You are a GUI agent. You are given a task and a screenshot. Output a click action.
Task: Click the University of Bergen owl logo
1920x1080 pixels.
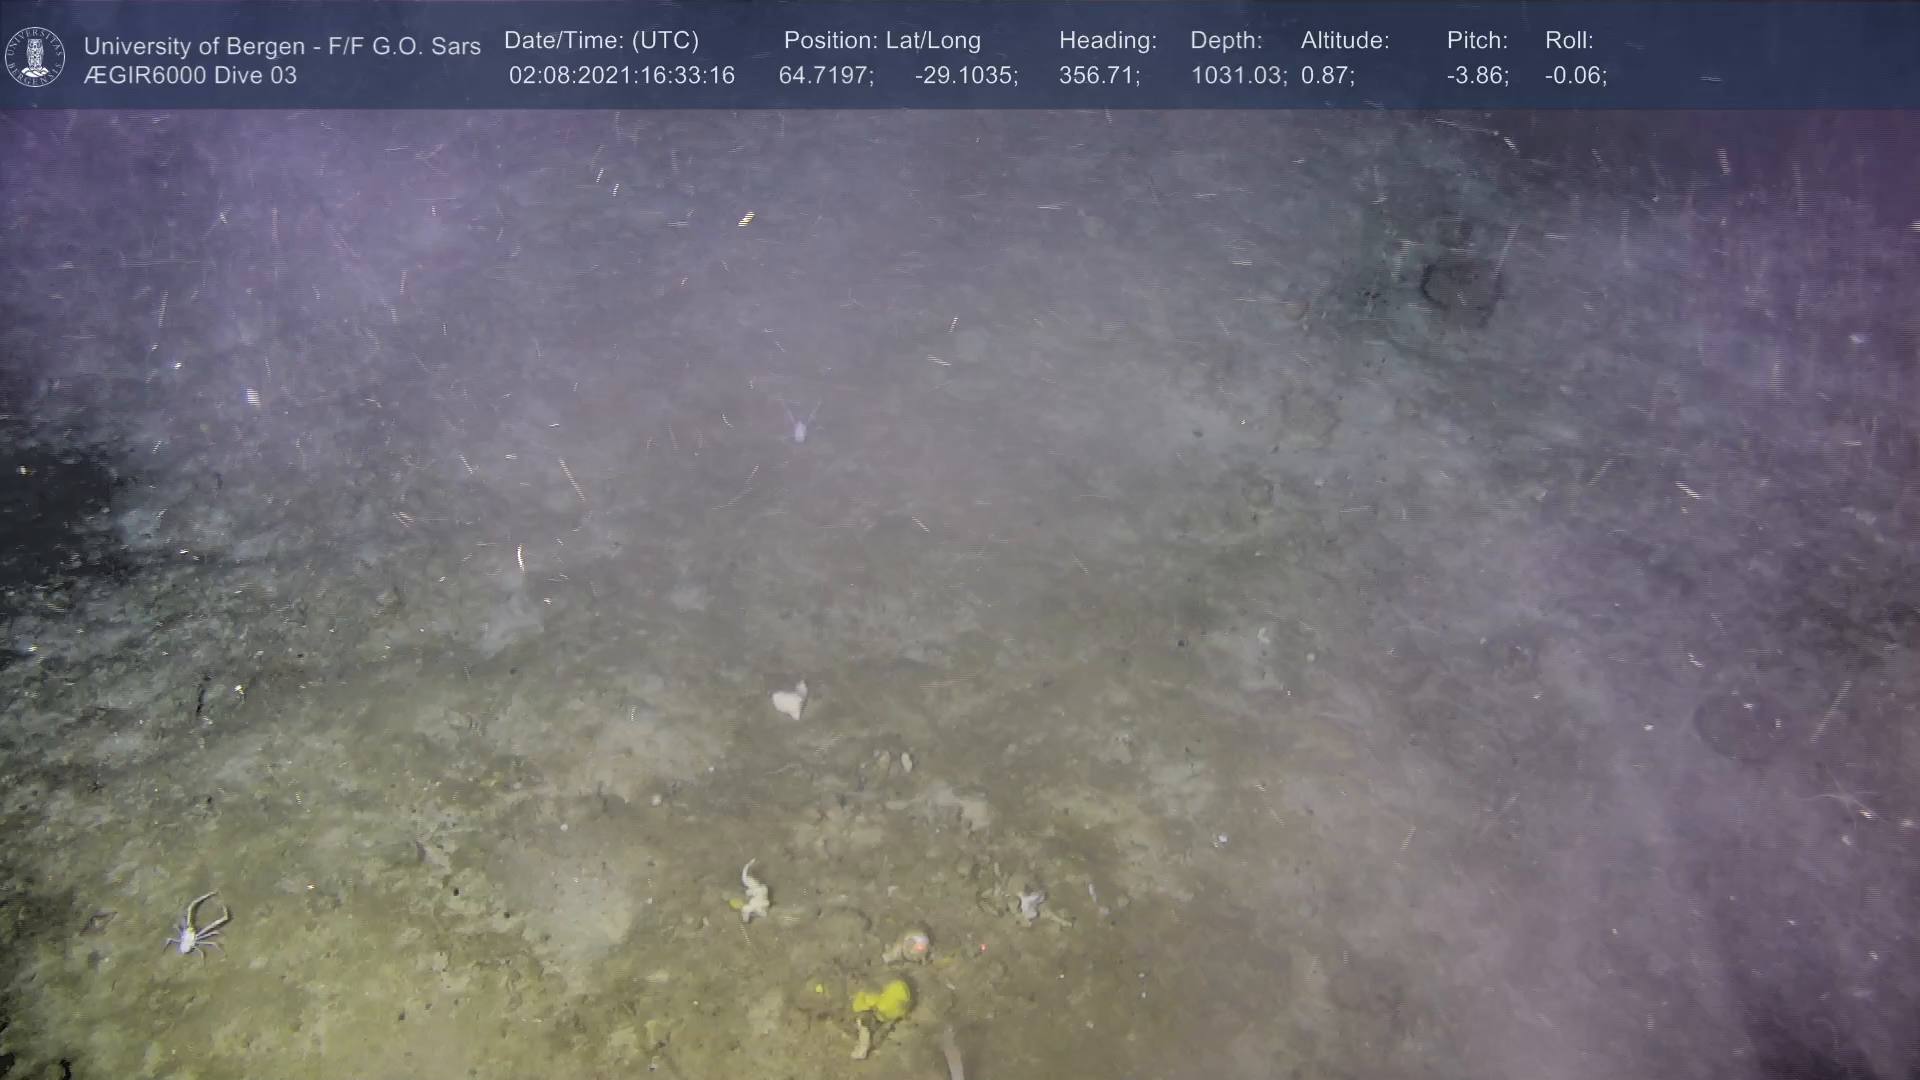(x=35, y=57)
